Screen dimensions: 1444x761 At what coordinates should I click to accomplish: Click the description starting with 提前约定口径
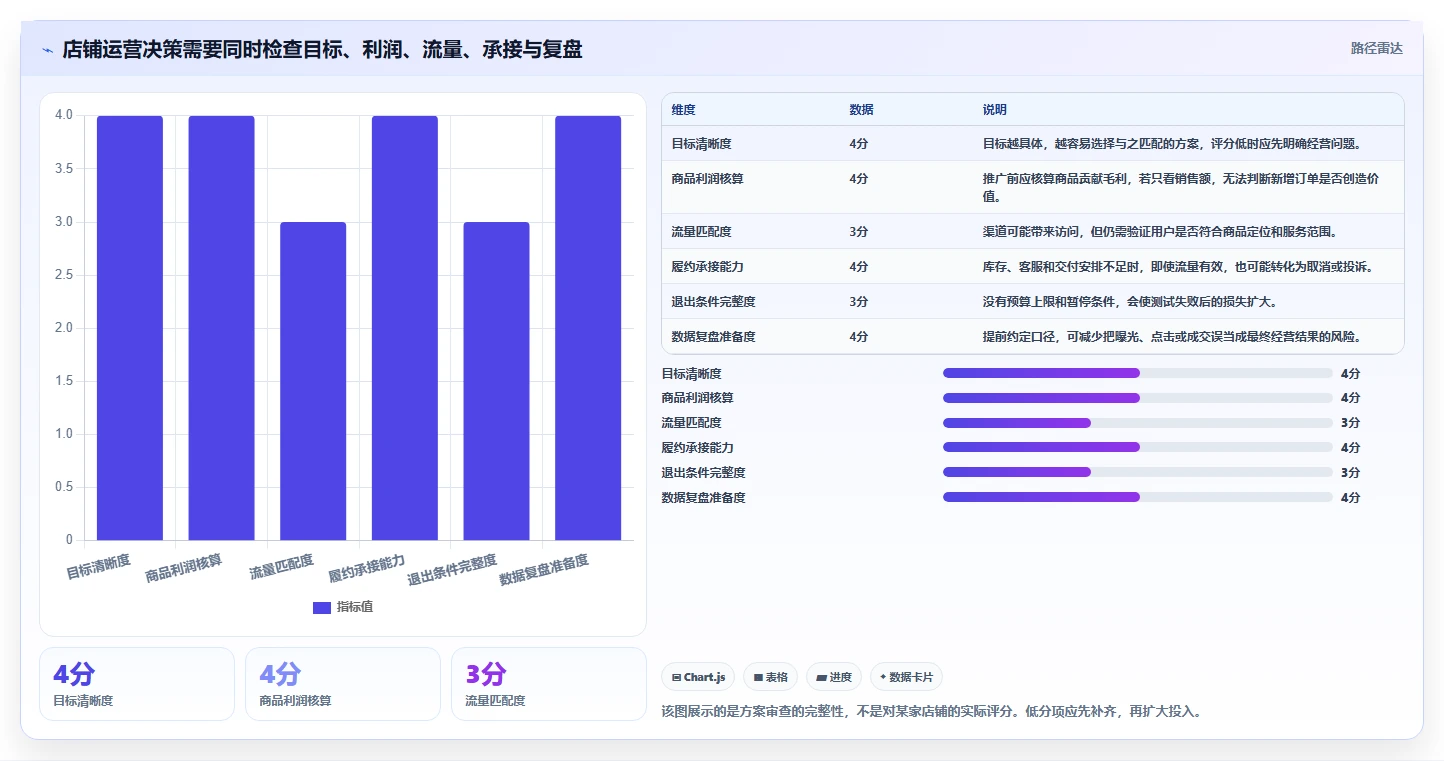point(1171,337)
